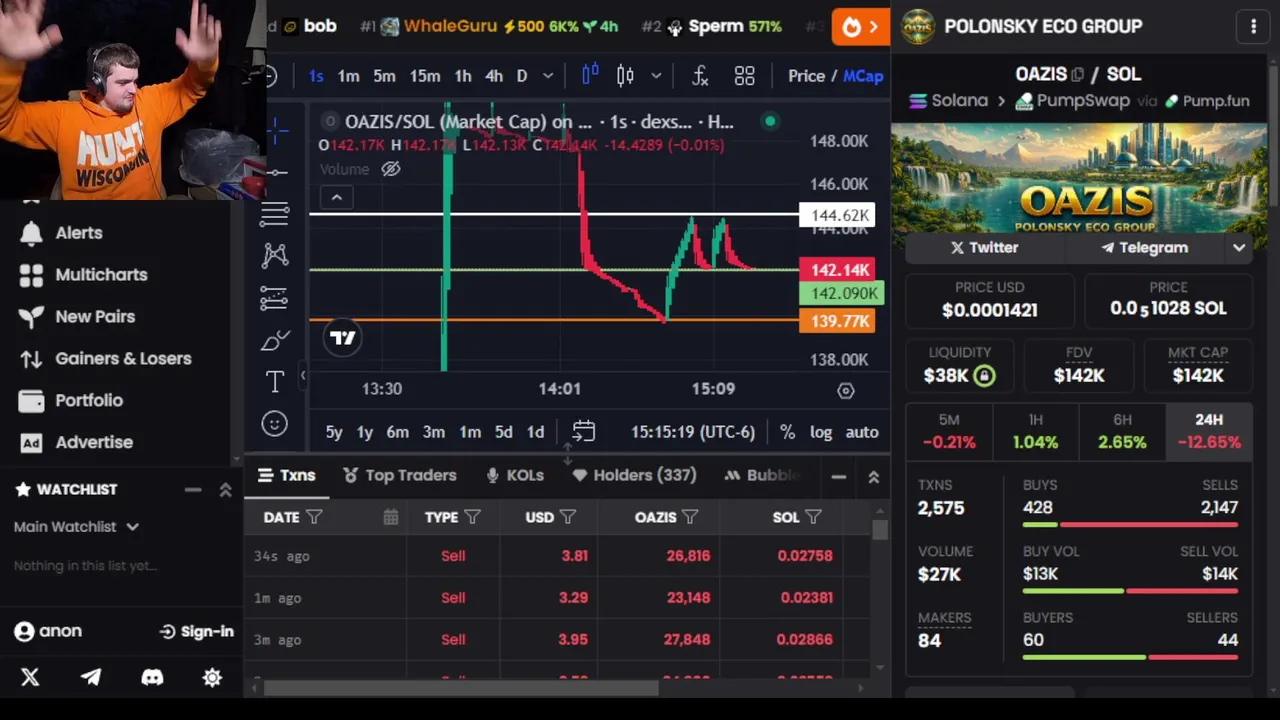Open the indicators fx menu

pos(700,76)
